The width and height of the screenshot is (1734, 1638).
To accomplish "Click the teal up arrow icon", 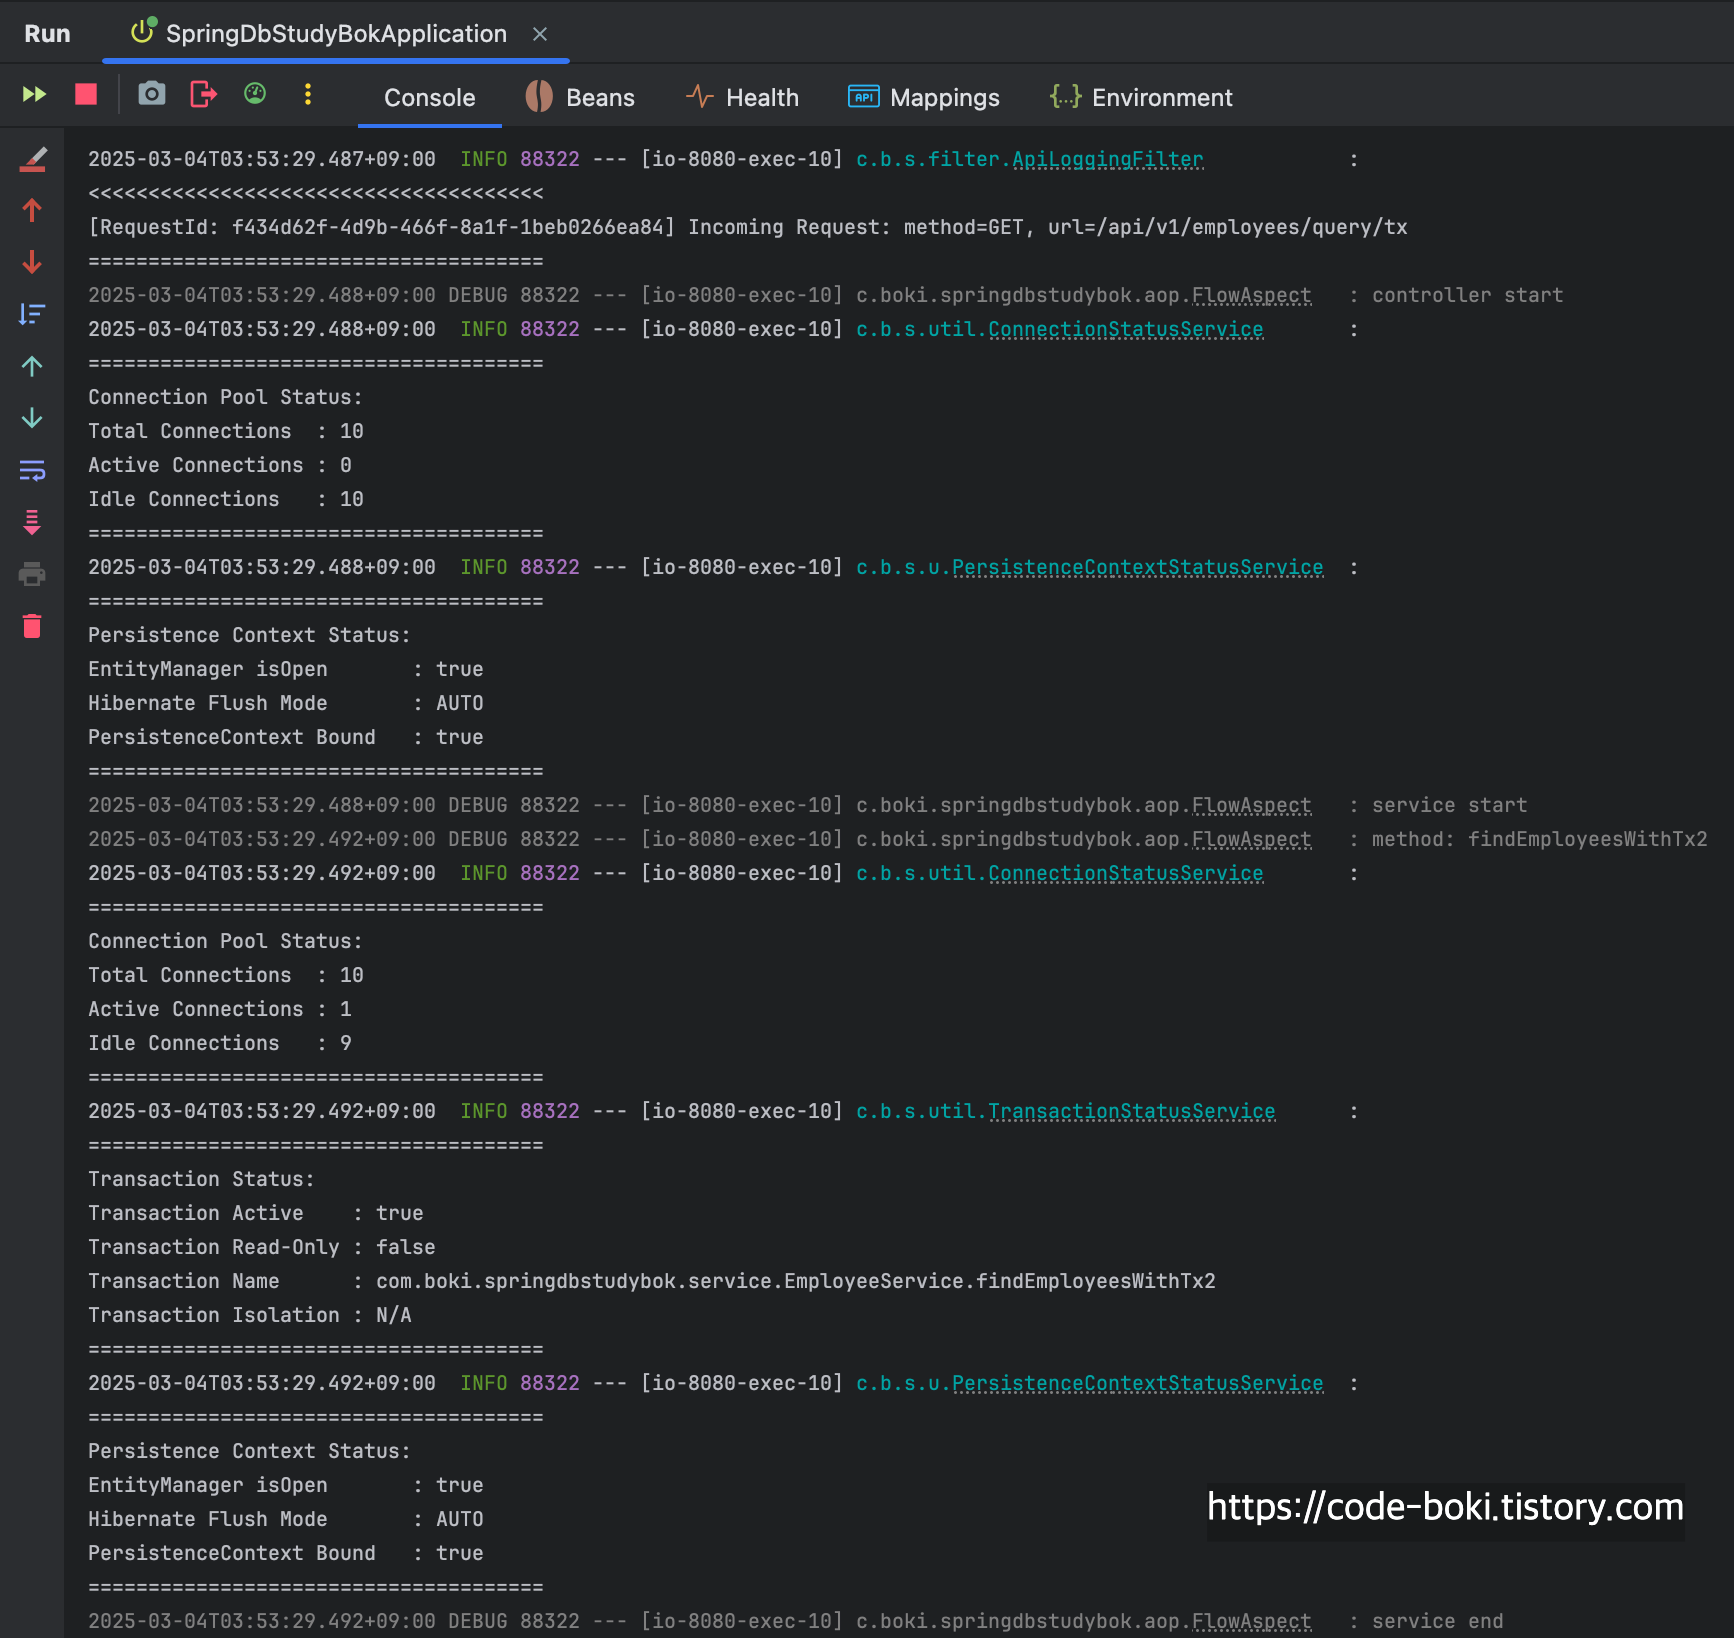I will click(x=32, y=366).
